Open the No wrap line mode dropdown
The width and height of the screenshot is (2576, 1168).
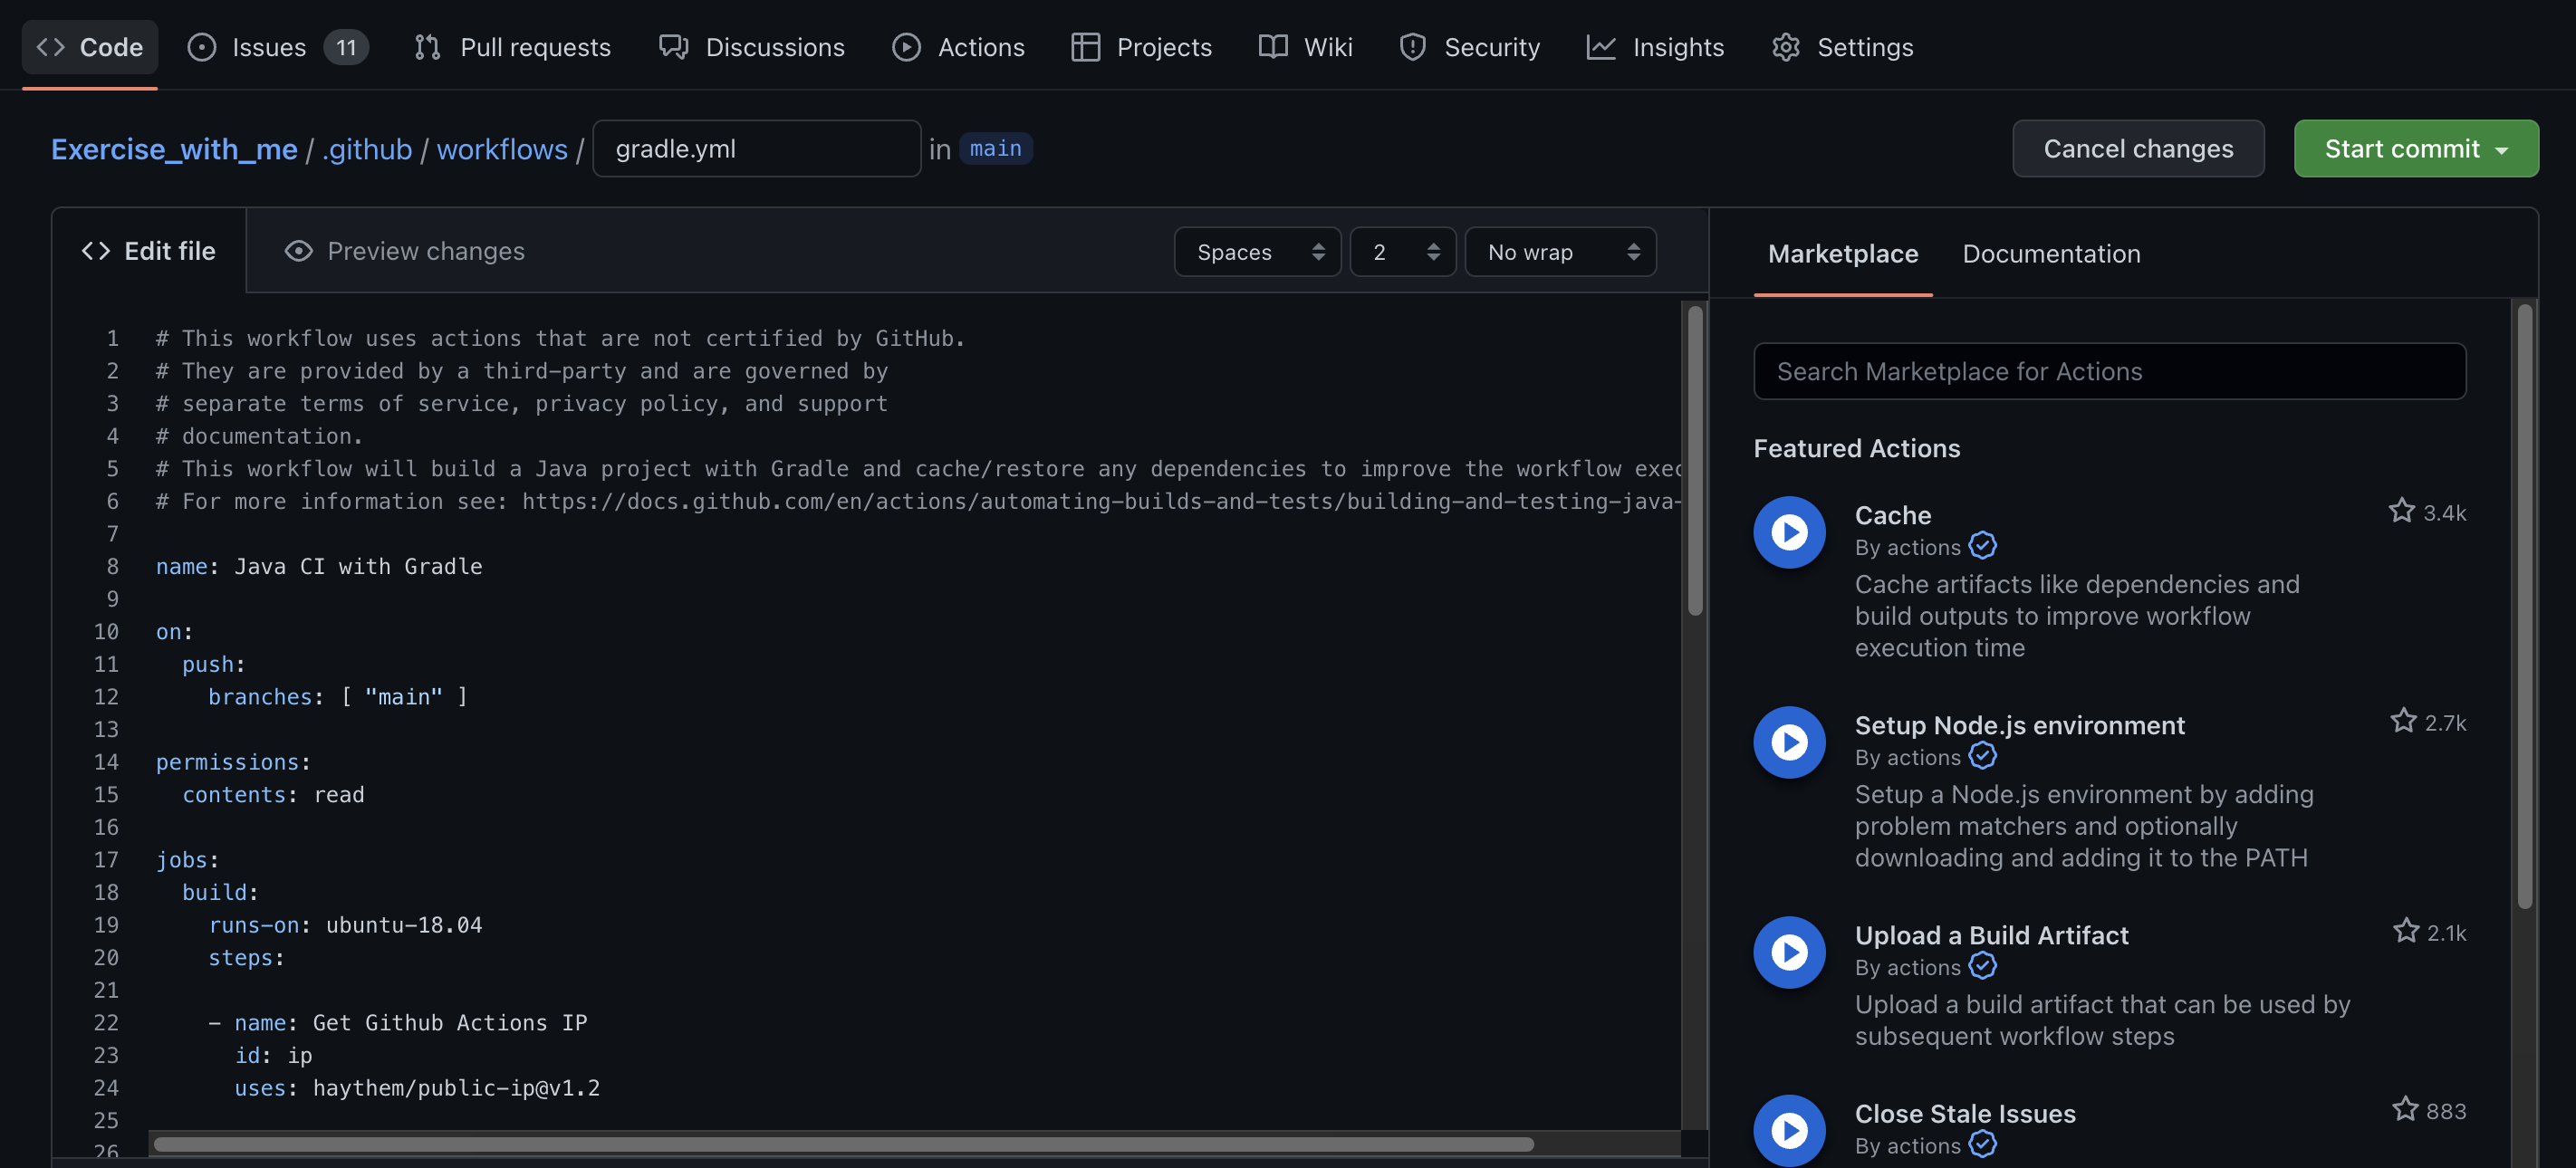(1560, 252)
